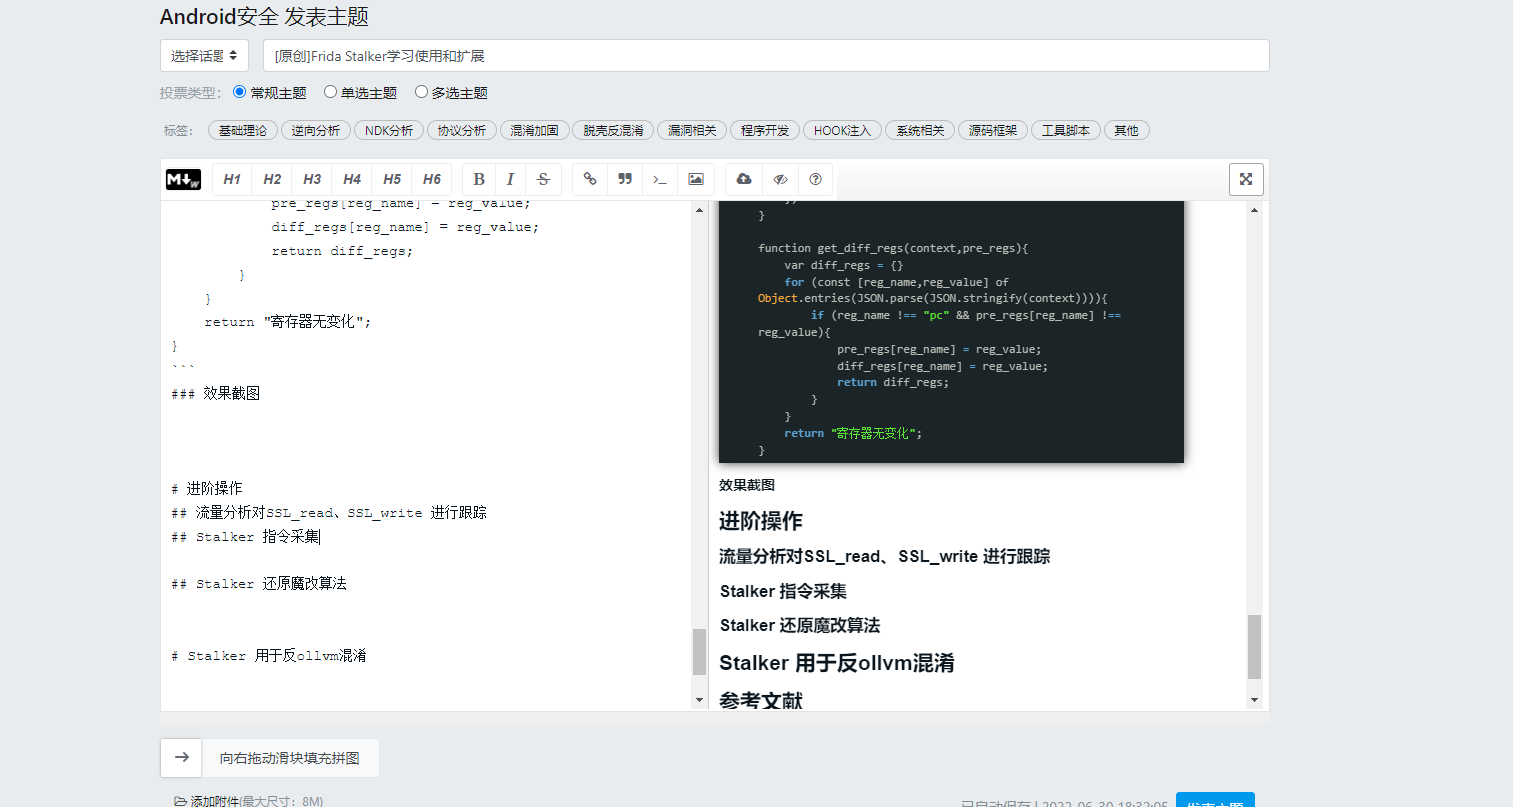The width and height of the screenshot is (1513, 807).
Task: Insert an image with the picture icon
Action: tap(696, 179)
